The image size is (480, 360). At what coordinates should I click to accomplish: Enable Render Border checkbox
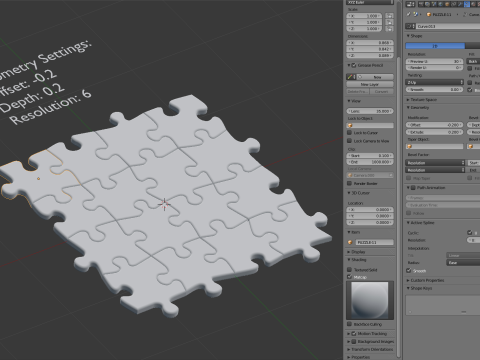coord(349,183)
